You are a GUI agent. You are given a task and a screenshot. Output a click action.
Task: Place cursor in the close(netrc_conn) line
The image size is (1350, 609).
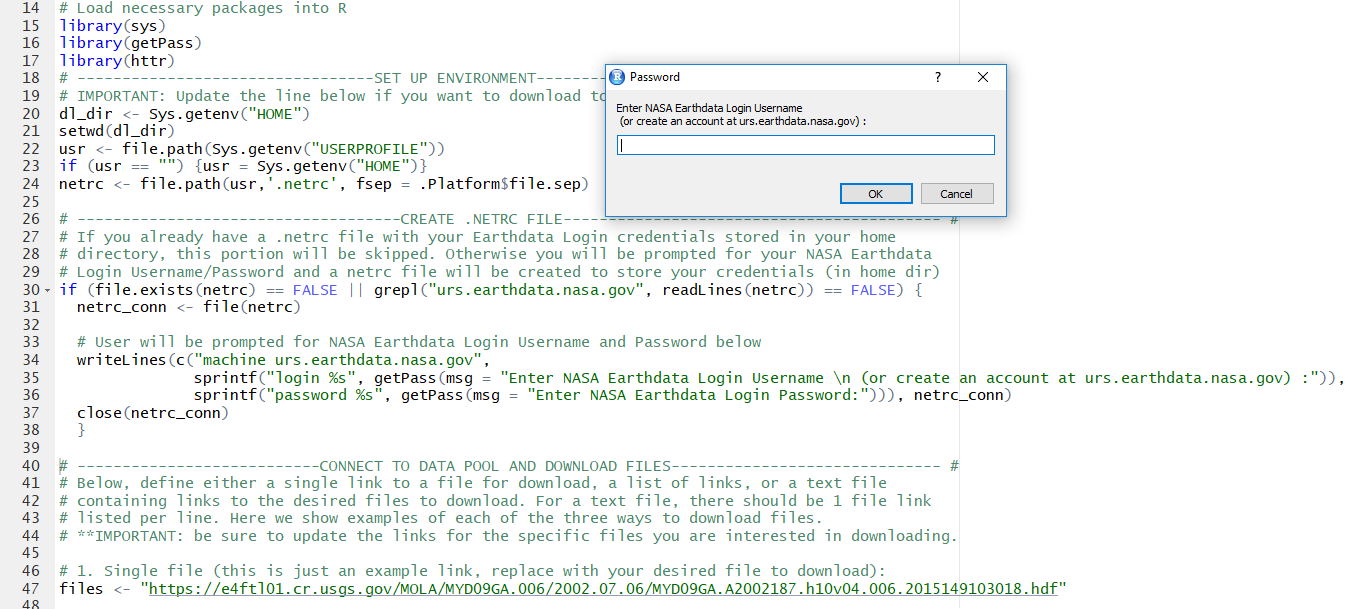152,413
